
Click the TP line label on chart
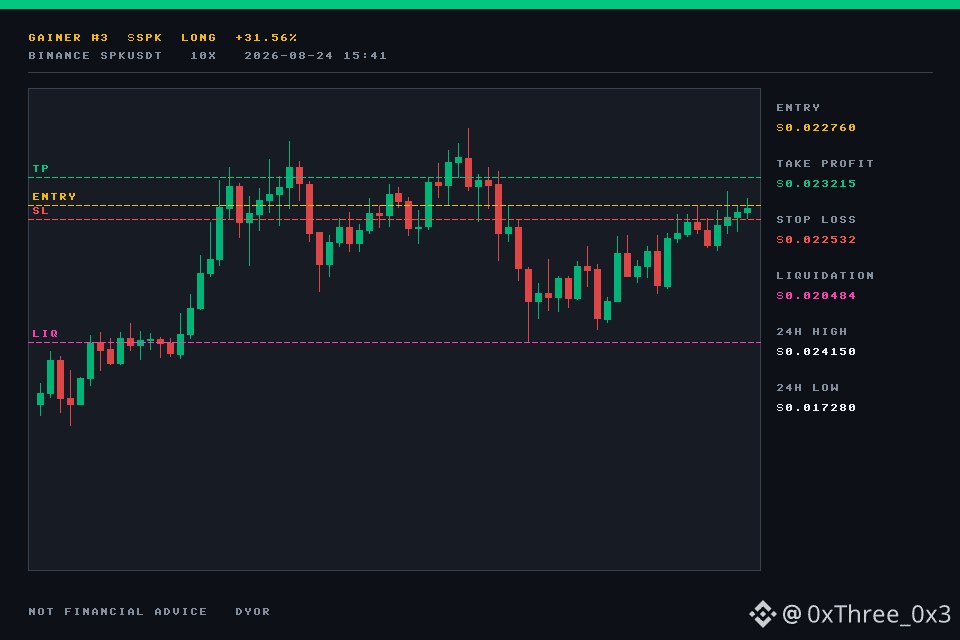tap(40, 168)
